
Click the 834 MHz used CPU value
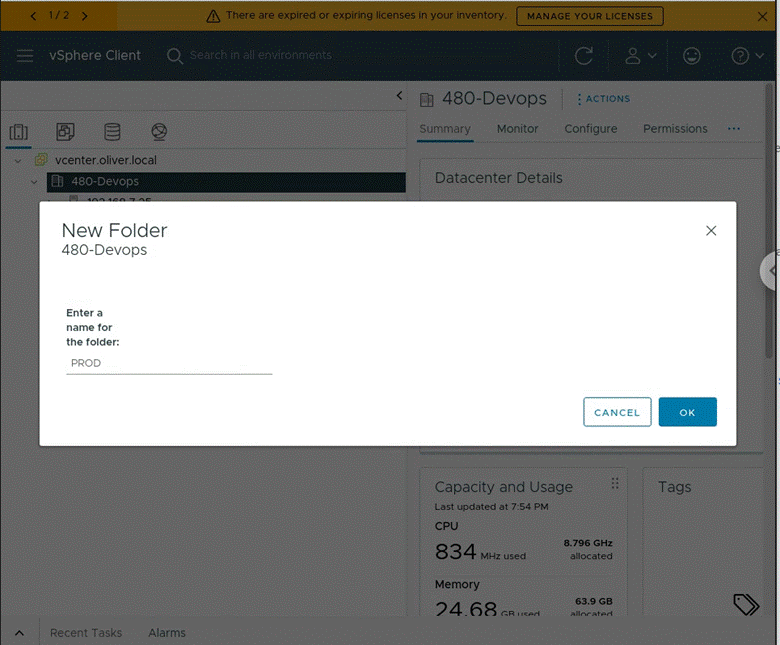tap(480, 552)
